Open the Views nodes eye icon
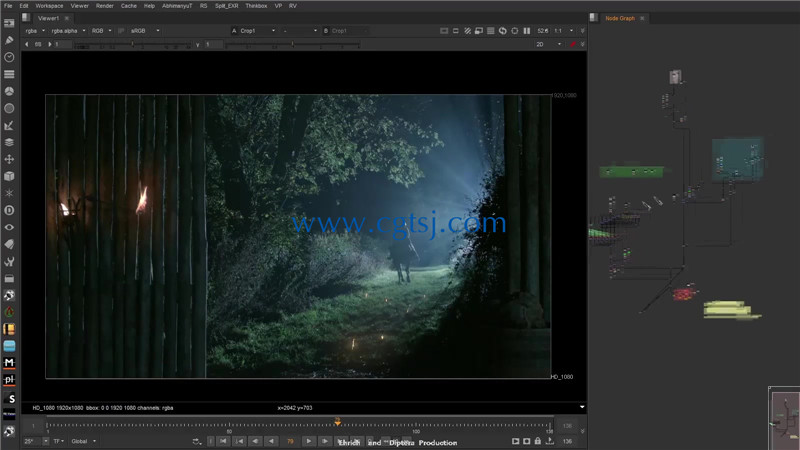800x450 pixels. pyautogui.click(x=9, y=227)
